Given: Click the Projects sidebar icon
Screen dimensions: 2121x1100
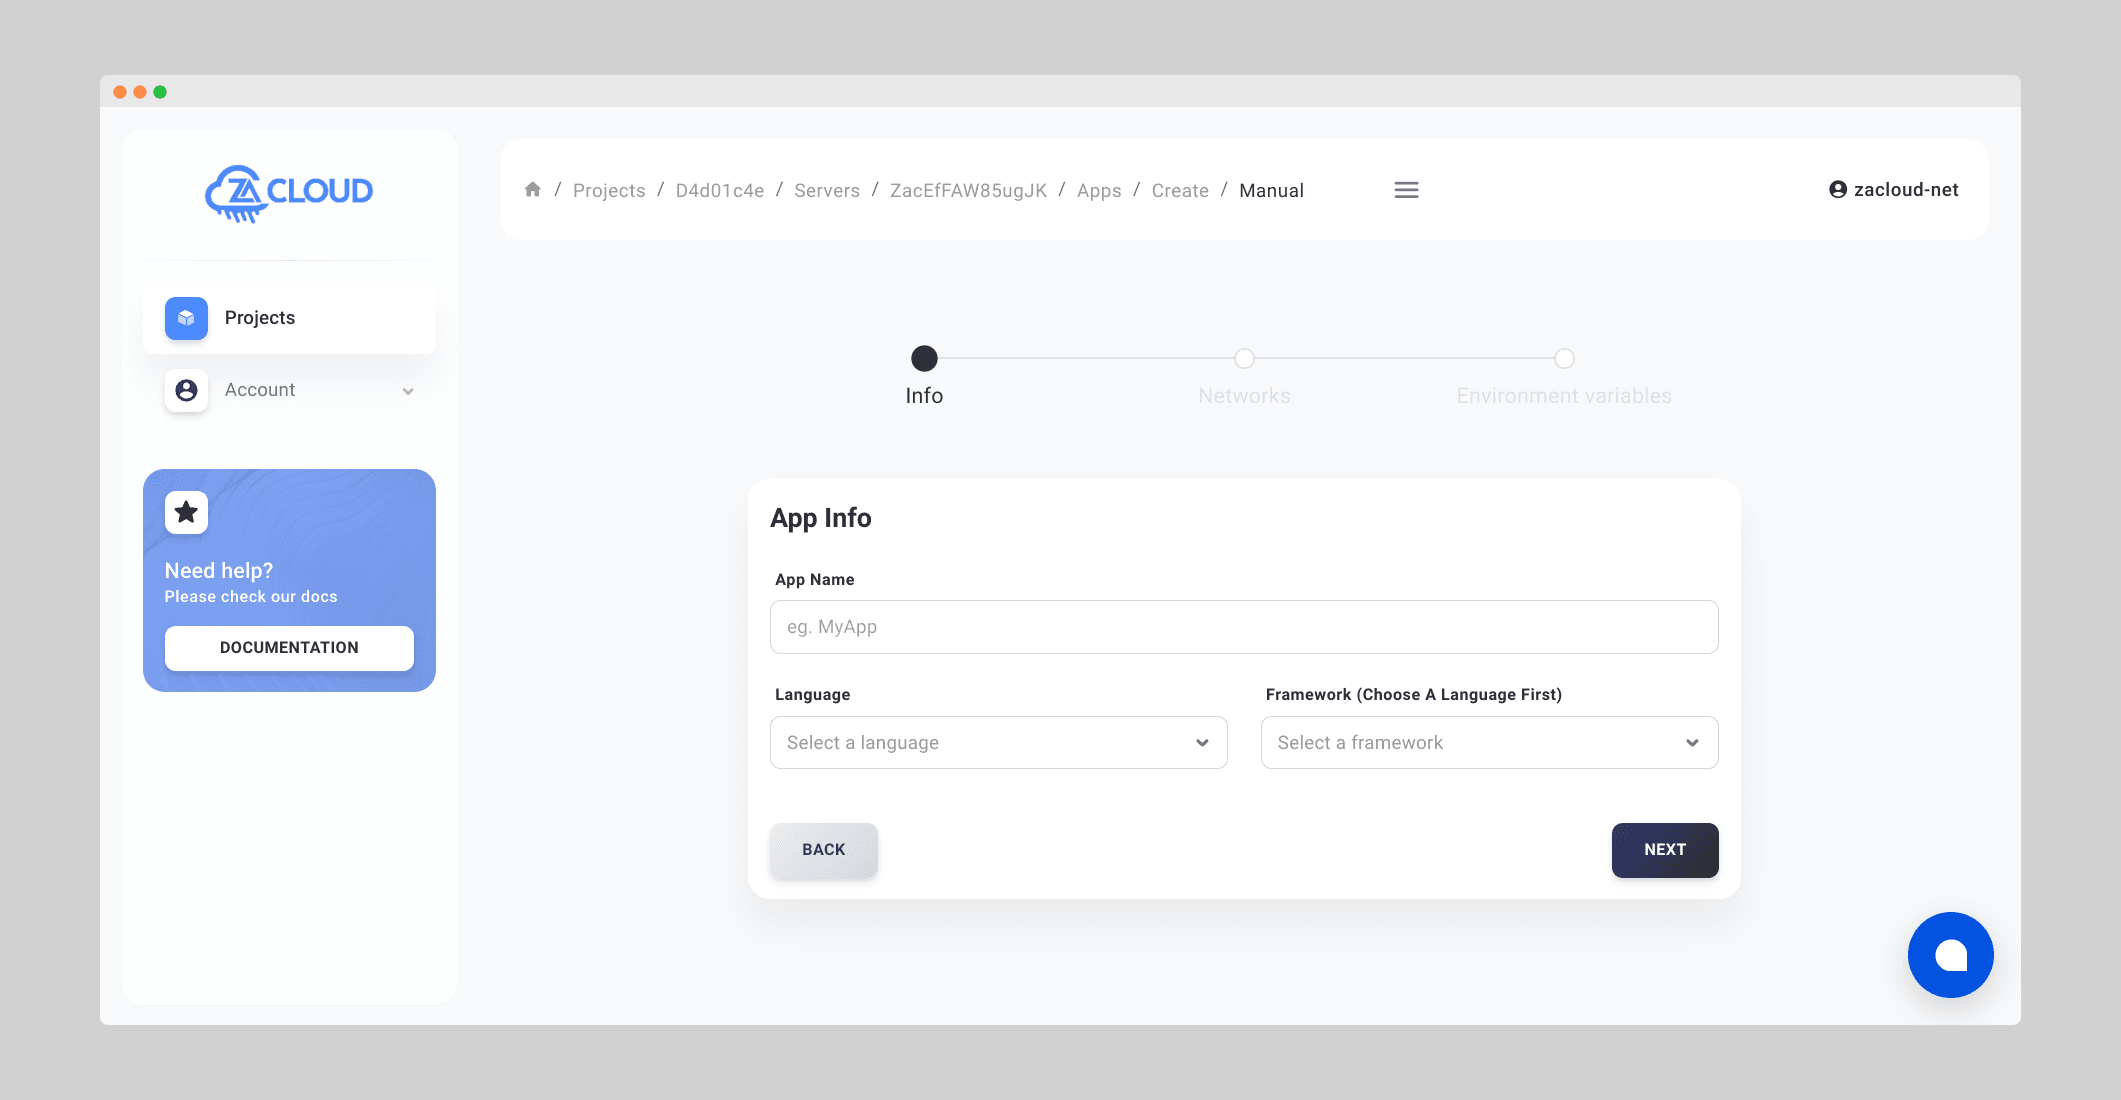Looking at the screenshot, I should tap(185, 316).
